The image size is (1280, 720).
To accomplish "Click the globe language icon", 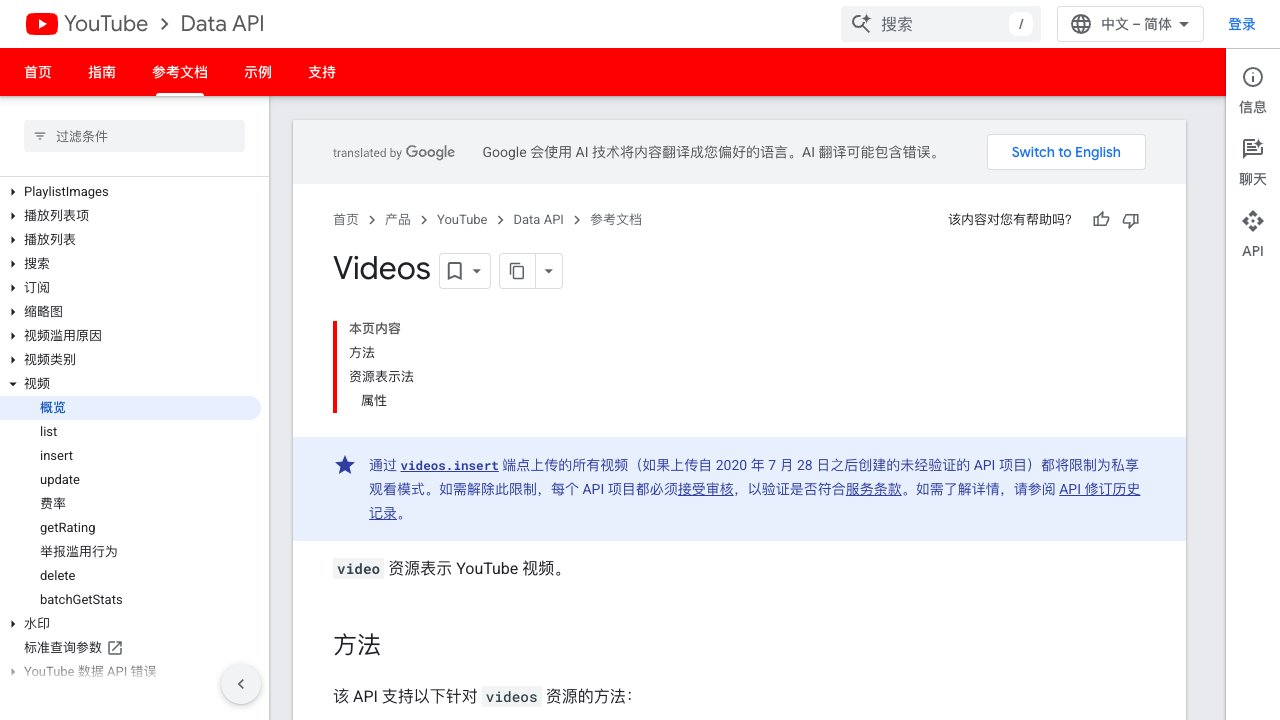I will [x=1081, y=24].
